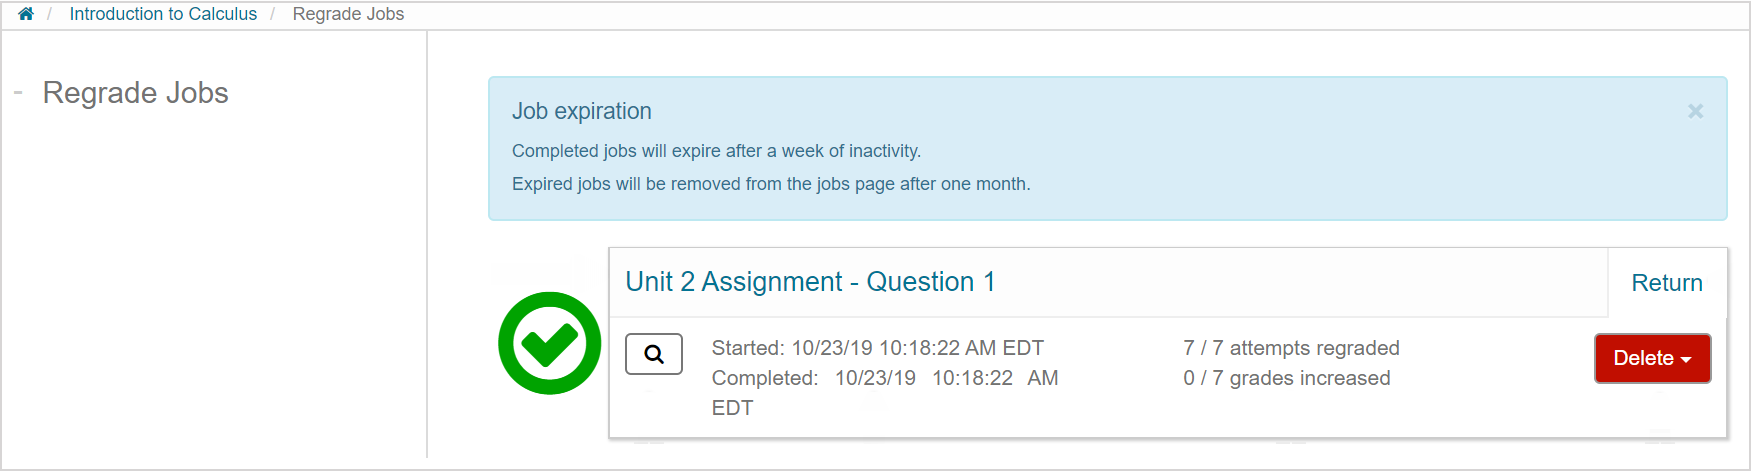This screenshot has height=472, width=1751.
Task: Dismiss the Job expiration notice
Action: [1695, 111]
